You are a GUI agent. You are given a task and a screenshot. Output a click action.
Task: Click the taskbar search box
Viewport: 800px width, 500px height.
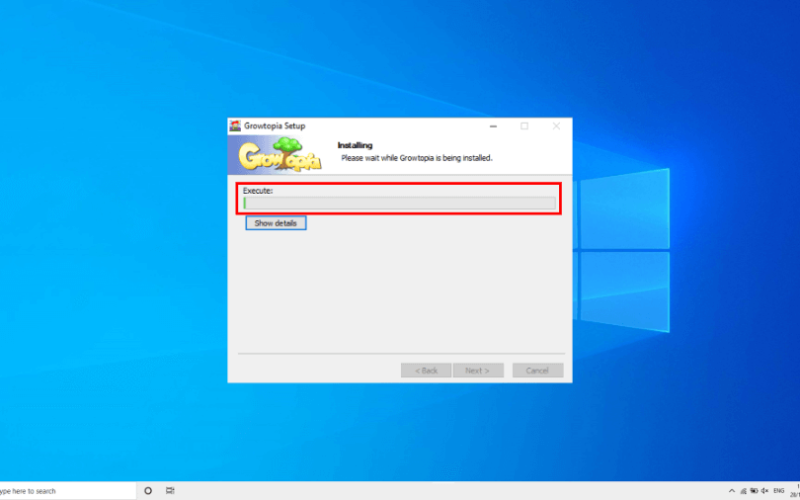pos(68,491)
